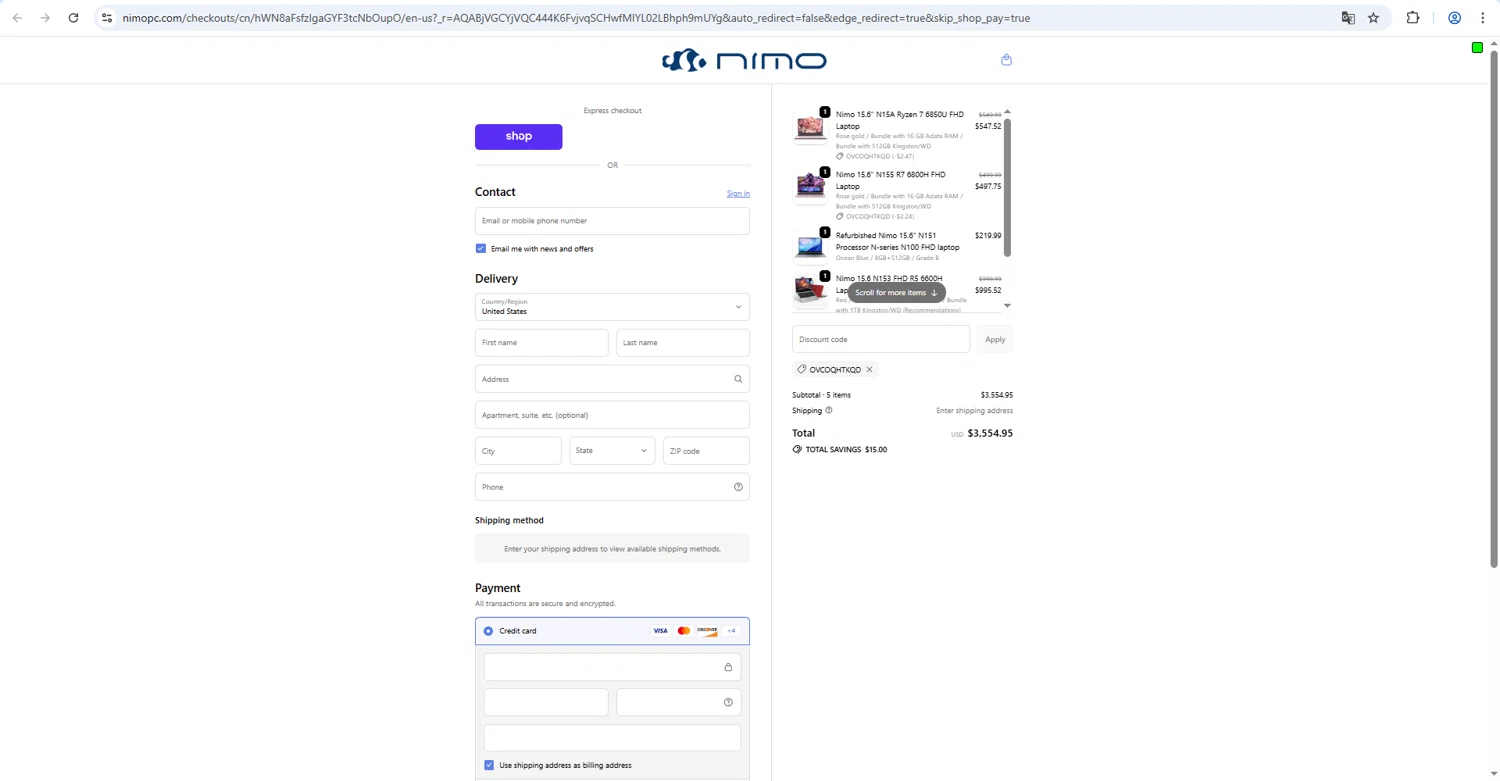Click the Shipping info question icon

828,410
